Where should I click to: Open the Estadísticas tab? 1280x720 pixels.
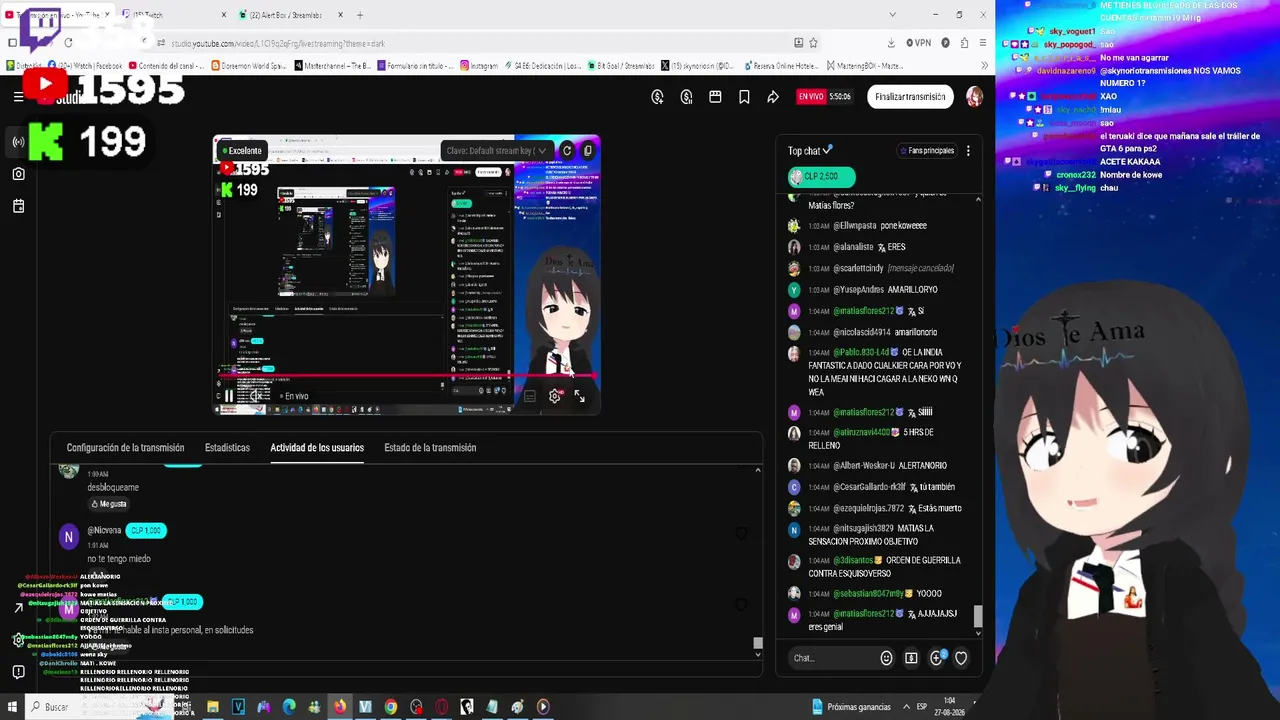click(x=227, y=448)
